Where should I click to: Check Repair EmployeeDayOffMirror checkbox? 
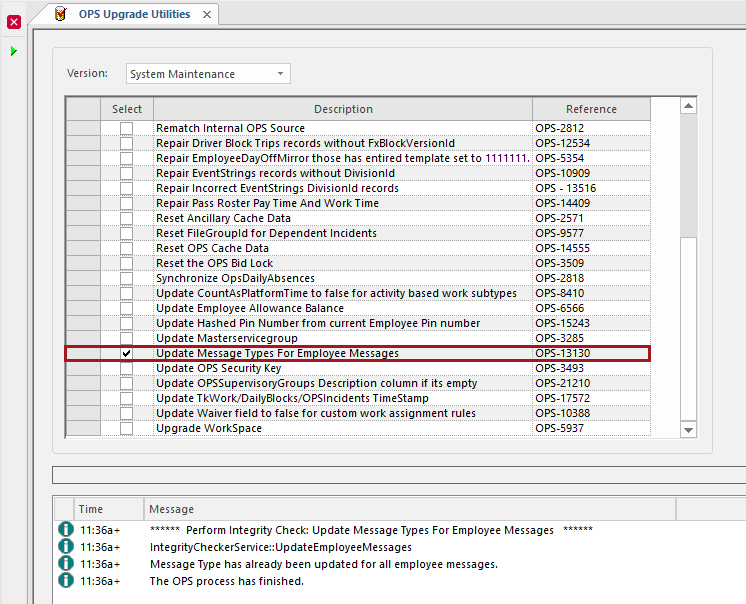pos(127,158)
